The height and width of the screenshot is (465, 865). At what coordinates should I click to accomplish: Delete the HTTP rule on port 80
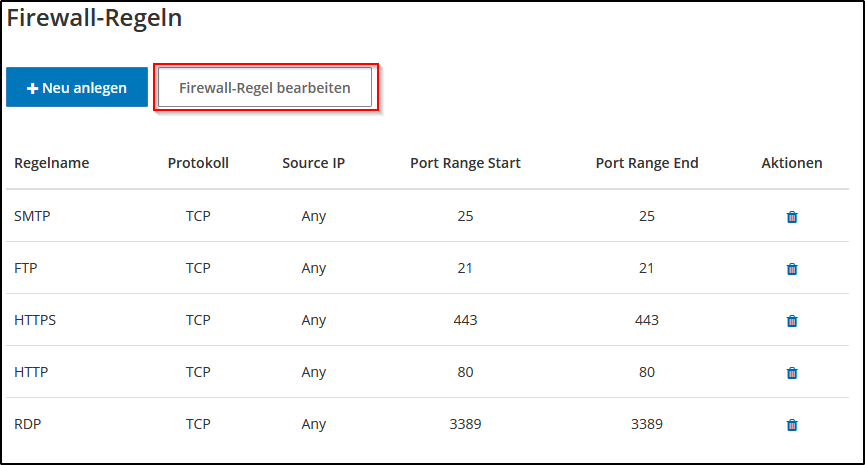pyautogui.click(x=792, y=372)
